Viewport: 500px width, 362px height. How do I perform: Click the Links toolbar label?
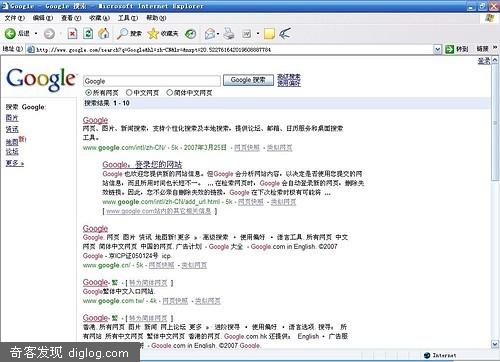coord(482,49)
